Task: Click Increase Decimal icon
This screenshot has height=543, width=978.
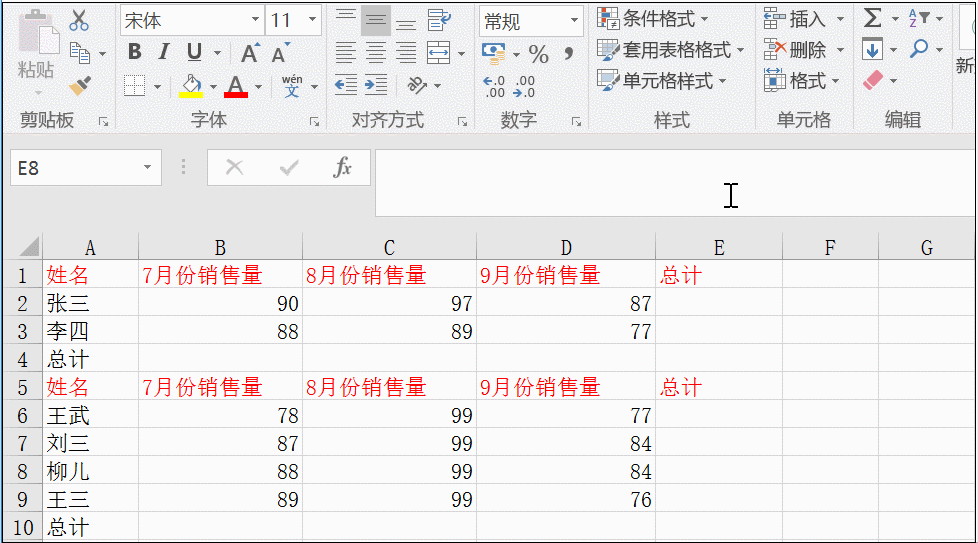Action: coord(494,87)
